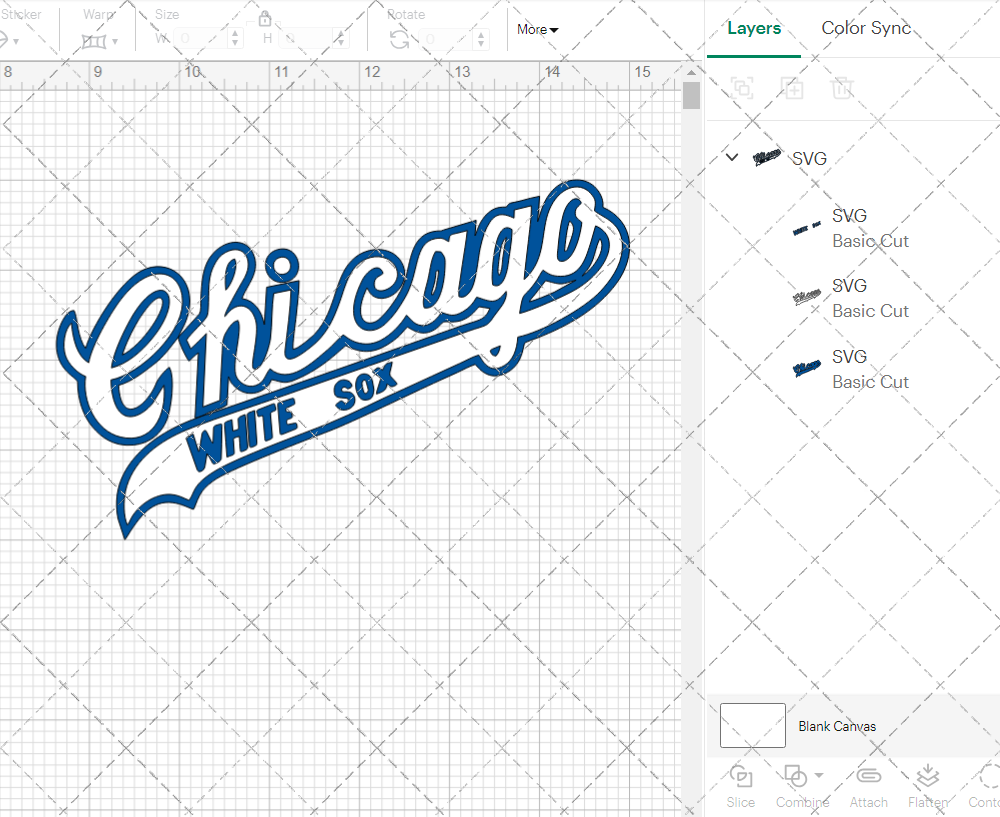Viewport: 1000px width, 817px height.
Task: Select the white Chicago outline SVG layer
Action: [852, 298]
